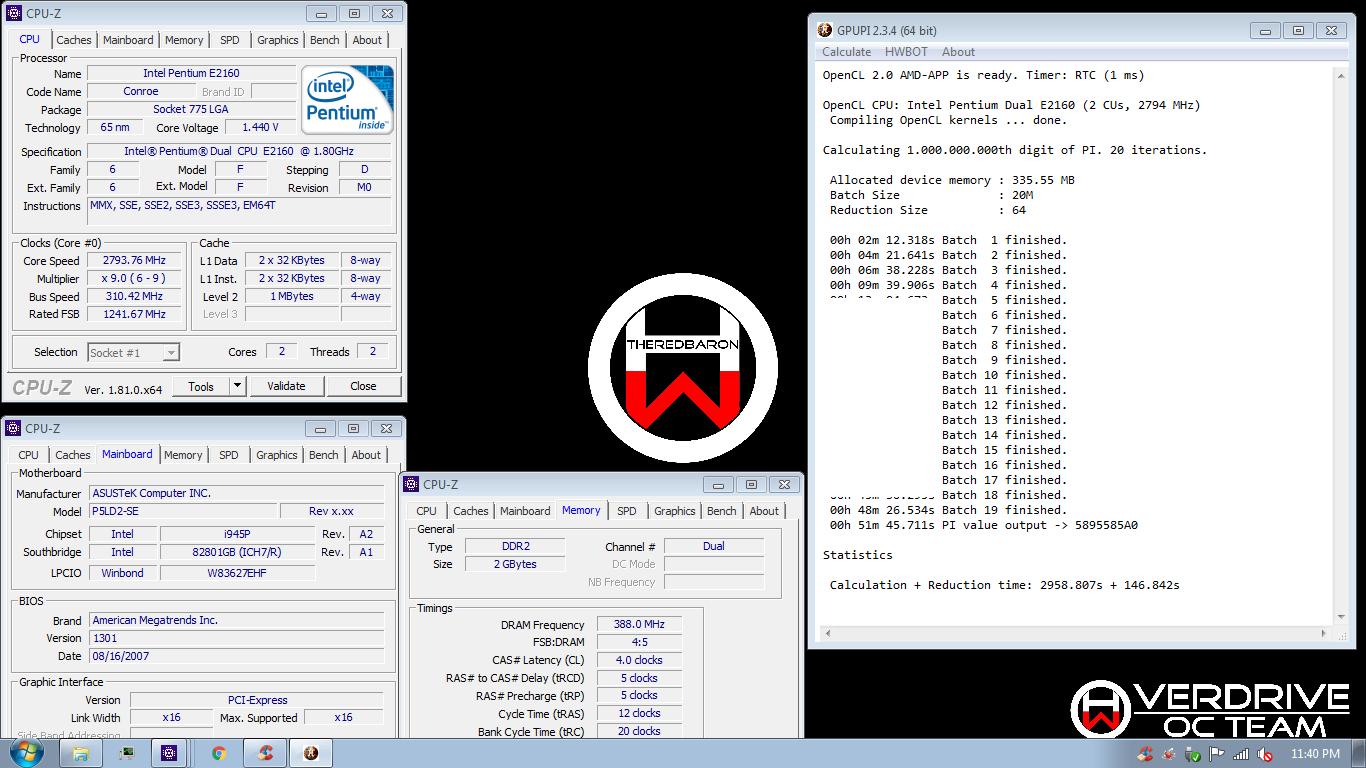1366x768 pixels.
Task: Open About tab in top CPU-Z window
Action: click(367, 40)
